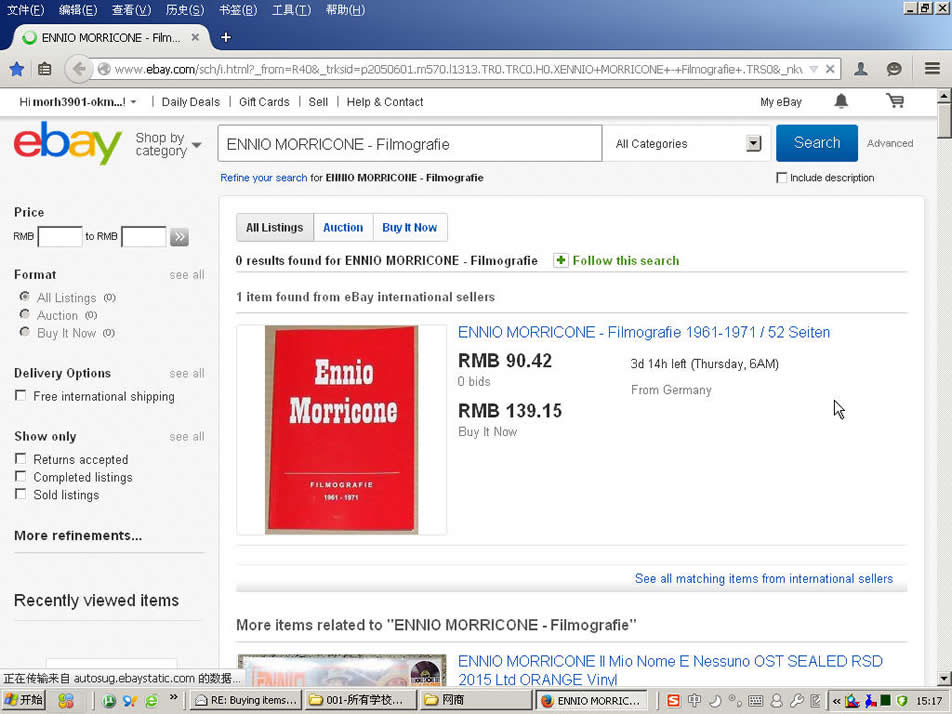This screenshot has height=714, width=952.
Task: Click see all next to Format
Action: click(186, 275)
